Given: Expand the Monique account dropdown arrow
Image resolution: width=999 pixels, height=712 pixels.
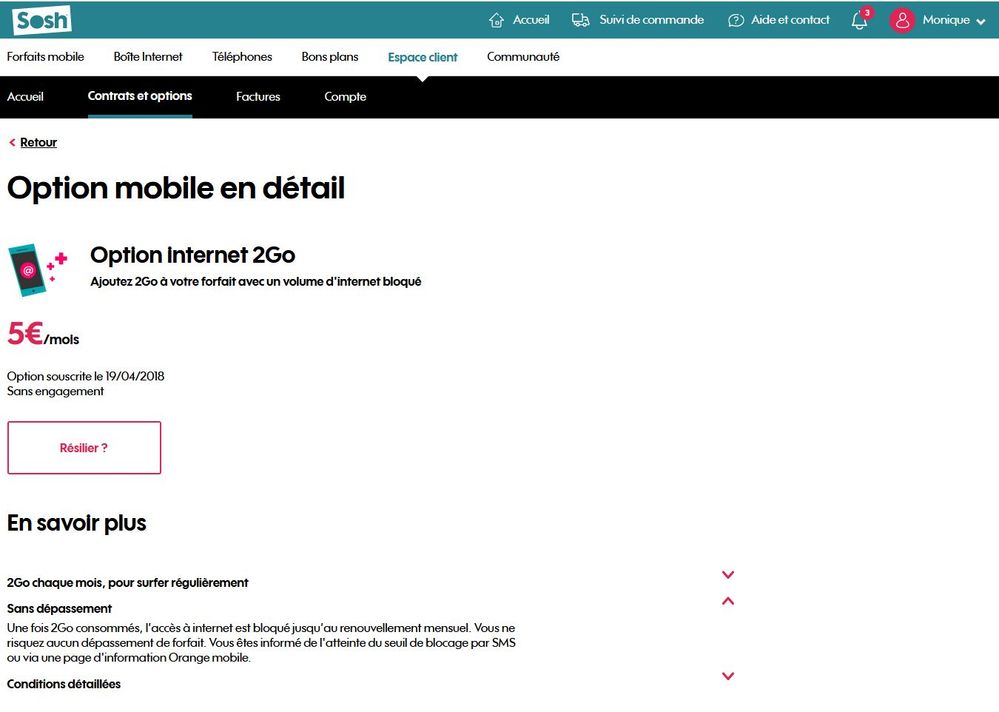Looking at the screenshot, I should point(980,21).
